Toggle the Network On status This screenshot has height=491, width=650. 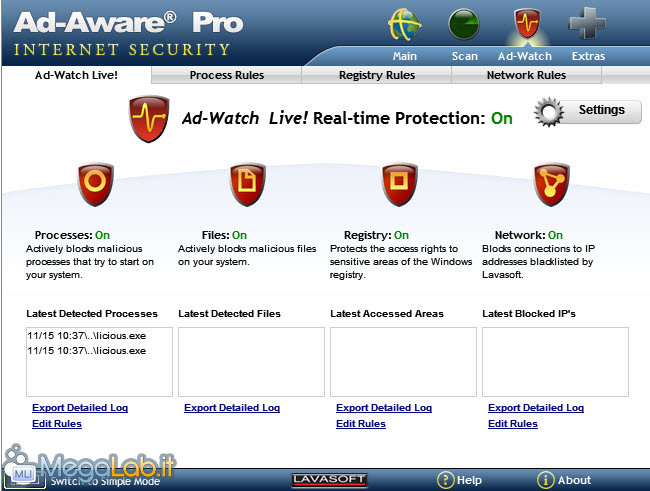pos(555,235)
